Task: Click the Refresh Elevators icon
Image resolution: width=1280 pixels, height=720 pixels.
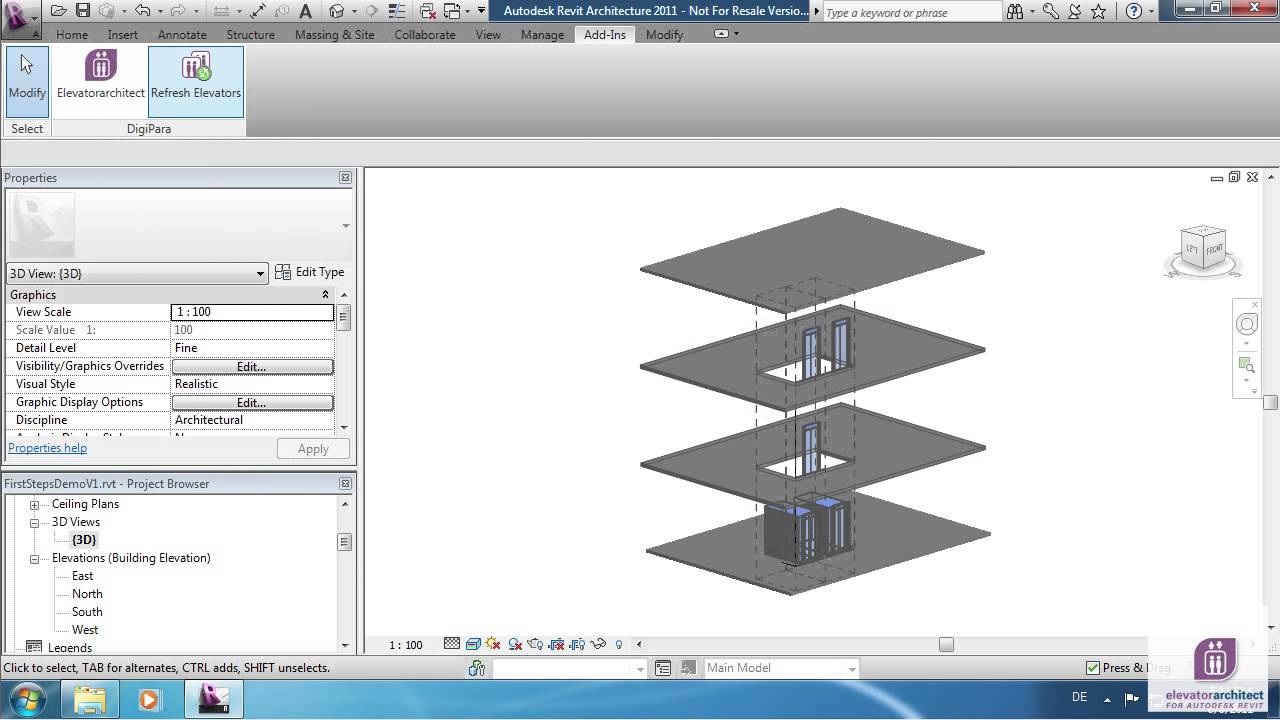Action: pos(196,67)
